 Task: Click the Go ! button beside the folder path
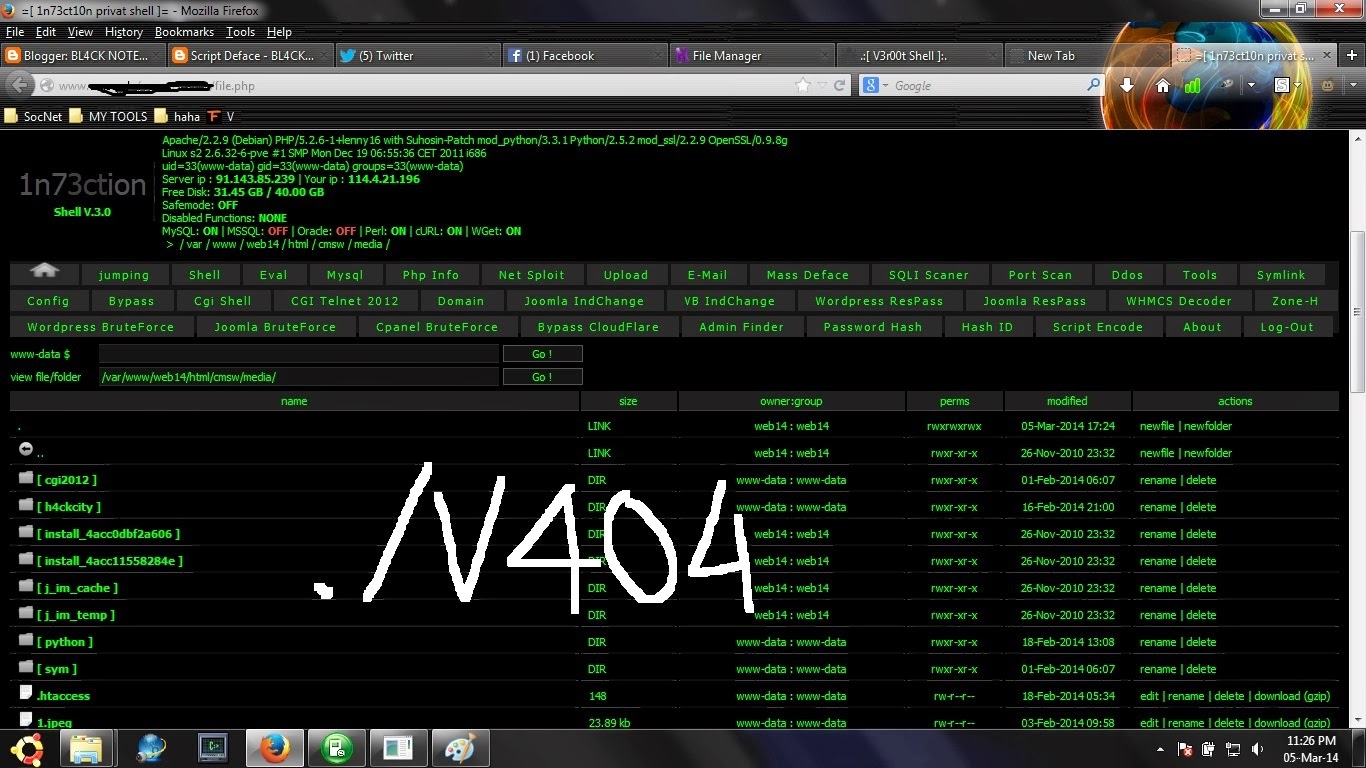tap(542, 376)
